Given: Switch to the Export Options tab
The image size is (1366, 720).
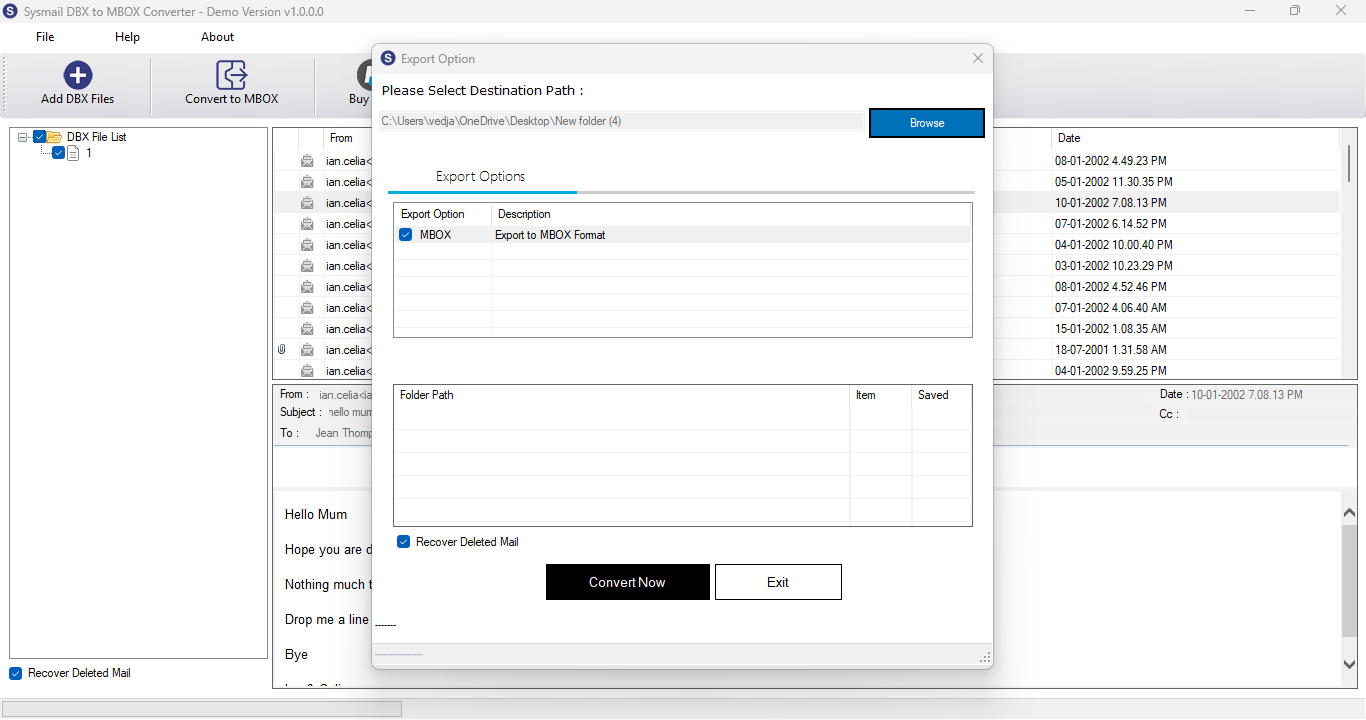Looking at the screenshot, I should (x=481, y=177).
